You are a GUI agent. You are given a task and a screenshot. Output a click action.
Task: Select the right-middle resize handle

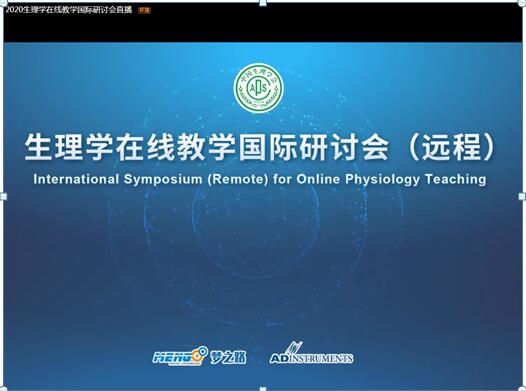pyautogui.click(x=523, y=197)
